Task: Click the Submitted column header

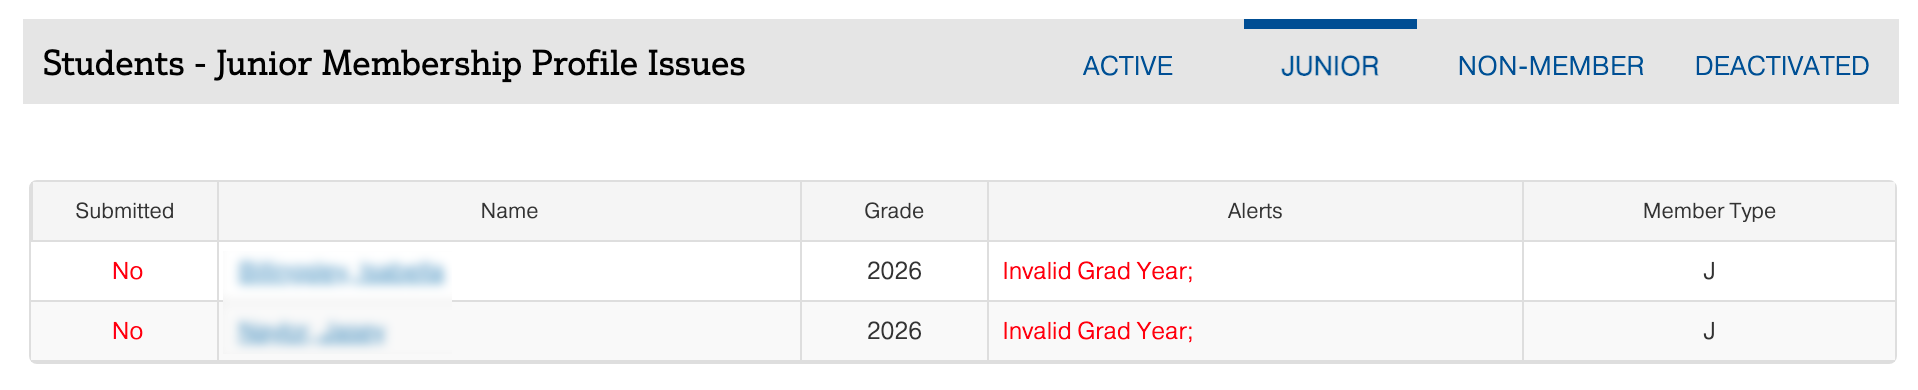Action: tap(125, 211)
